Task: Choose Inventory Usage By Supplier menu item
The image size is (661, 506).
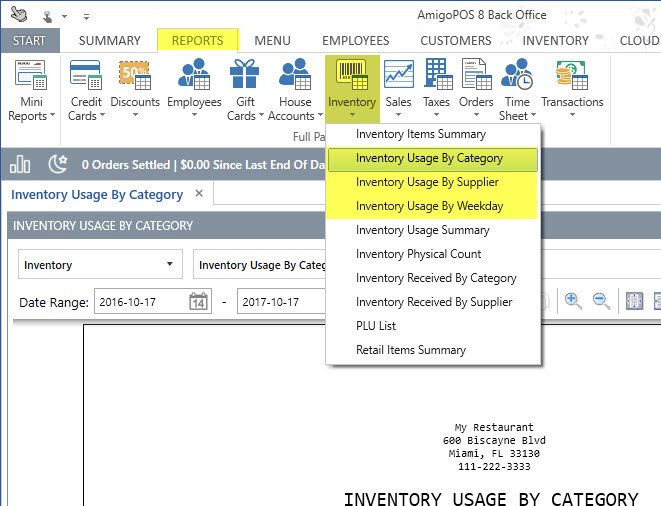Action: [x=427, y=182]
